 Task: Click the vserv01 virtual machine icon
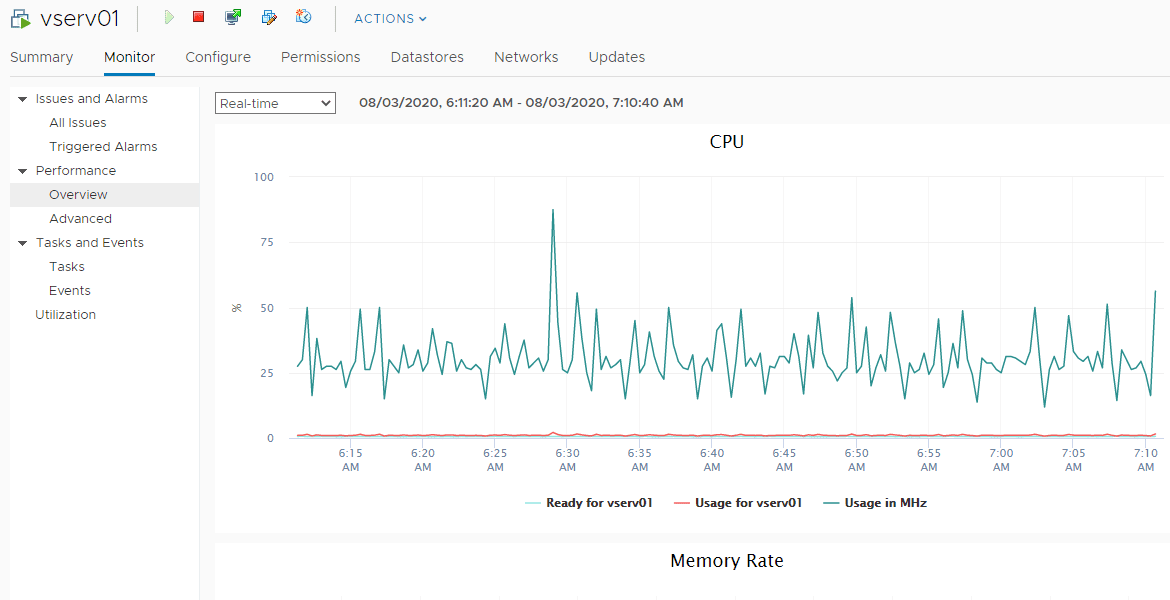pyautogui.click(x=20, y=18)
